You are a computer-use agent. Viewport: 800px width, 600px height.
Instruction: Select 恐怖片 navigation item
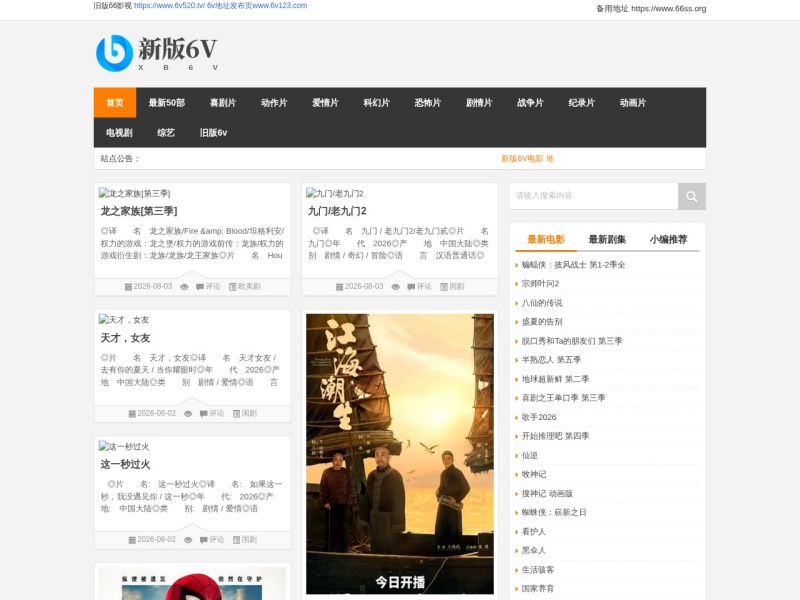pyautogui.click(x=428, y=103)
